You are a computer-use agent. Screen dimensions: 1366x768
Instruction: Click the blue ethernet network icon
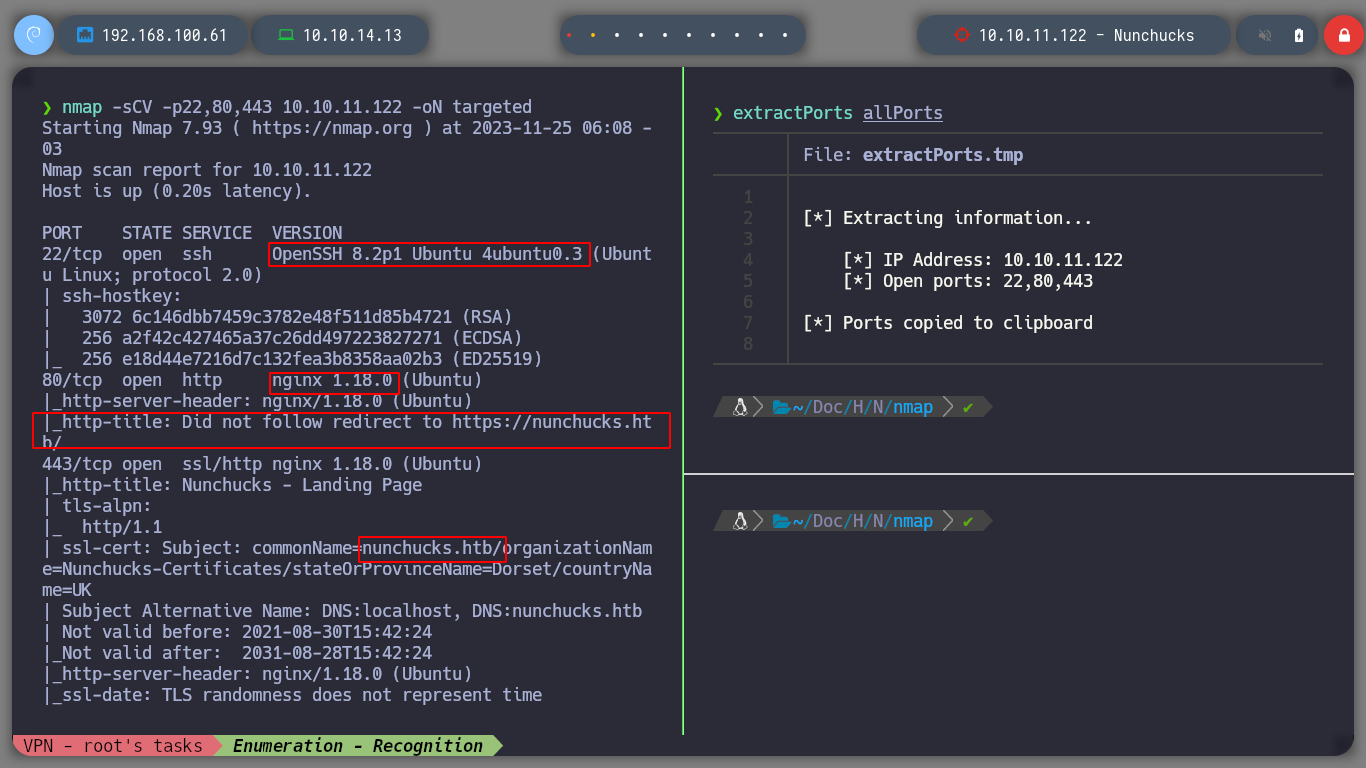(x=85, y=35)
